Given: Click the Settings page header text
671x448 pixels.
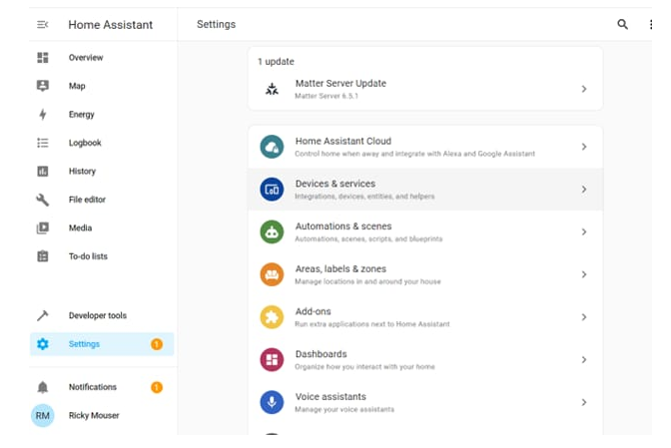Looking at the screenshot, I should [x=216, y=24].
